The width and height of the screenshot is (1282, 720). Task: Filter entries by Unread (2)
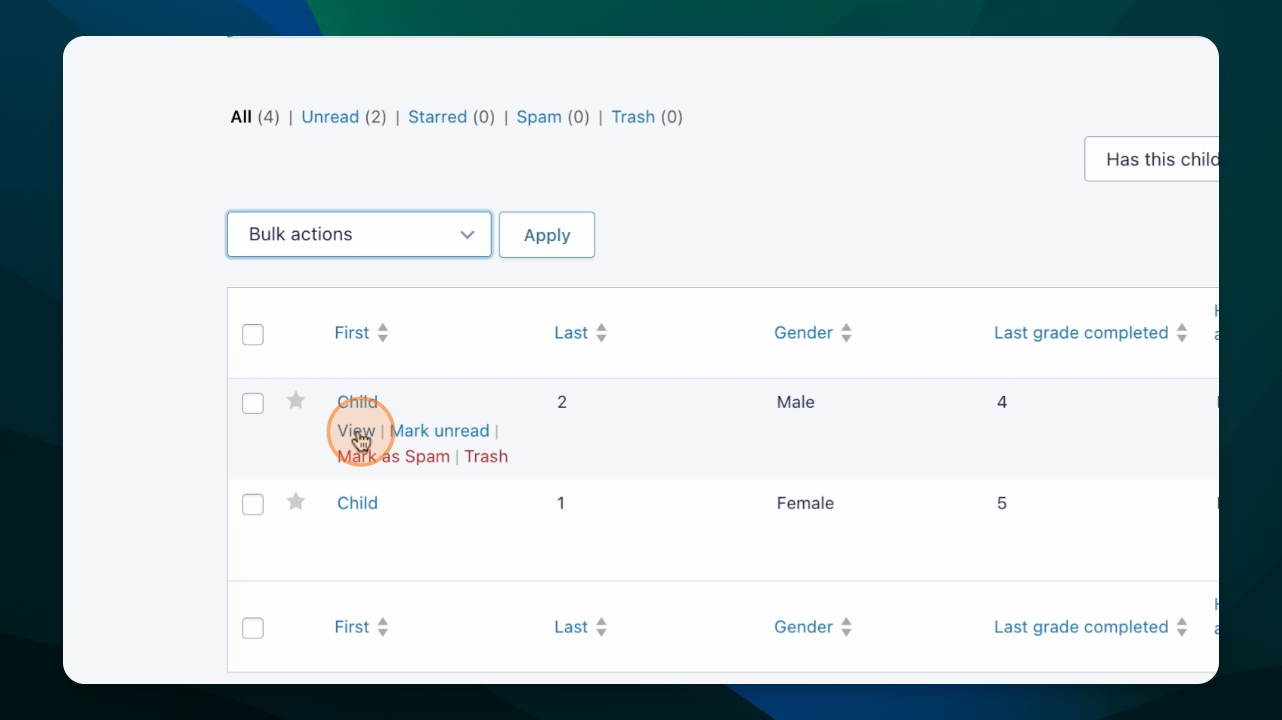coord(344,117)
